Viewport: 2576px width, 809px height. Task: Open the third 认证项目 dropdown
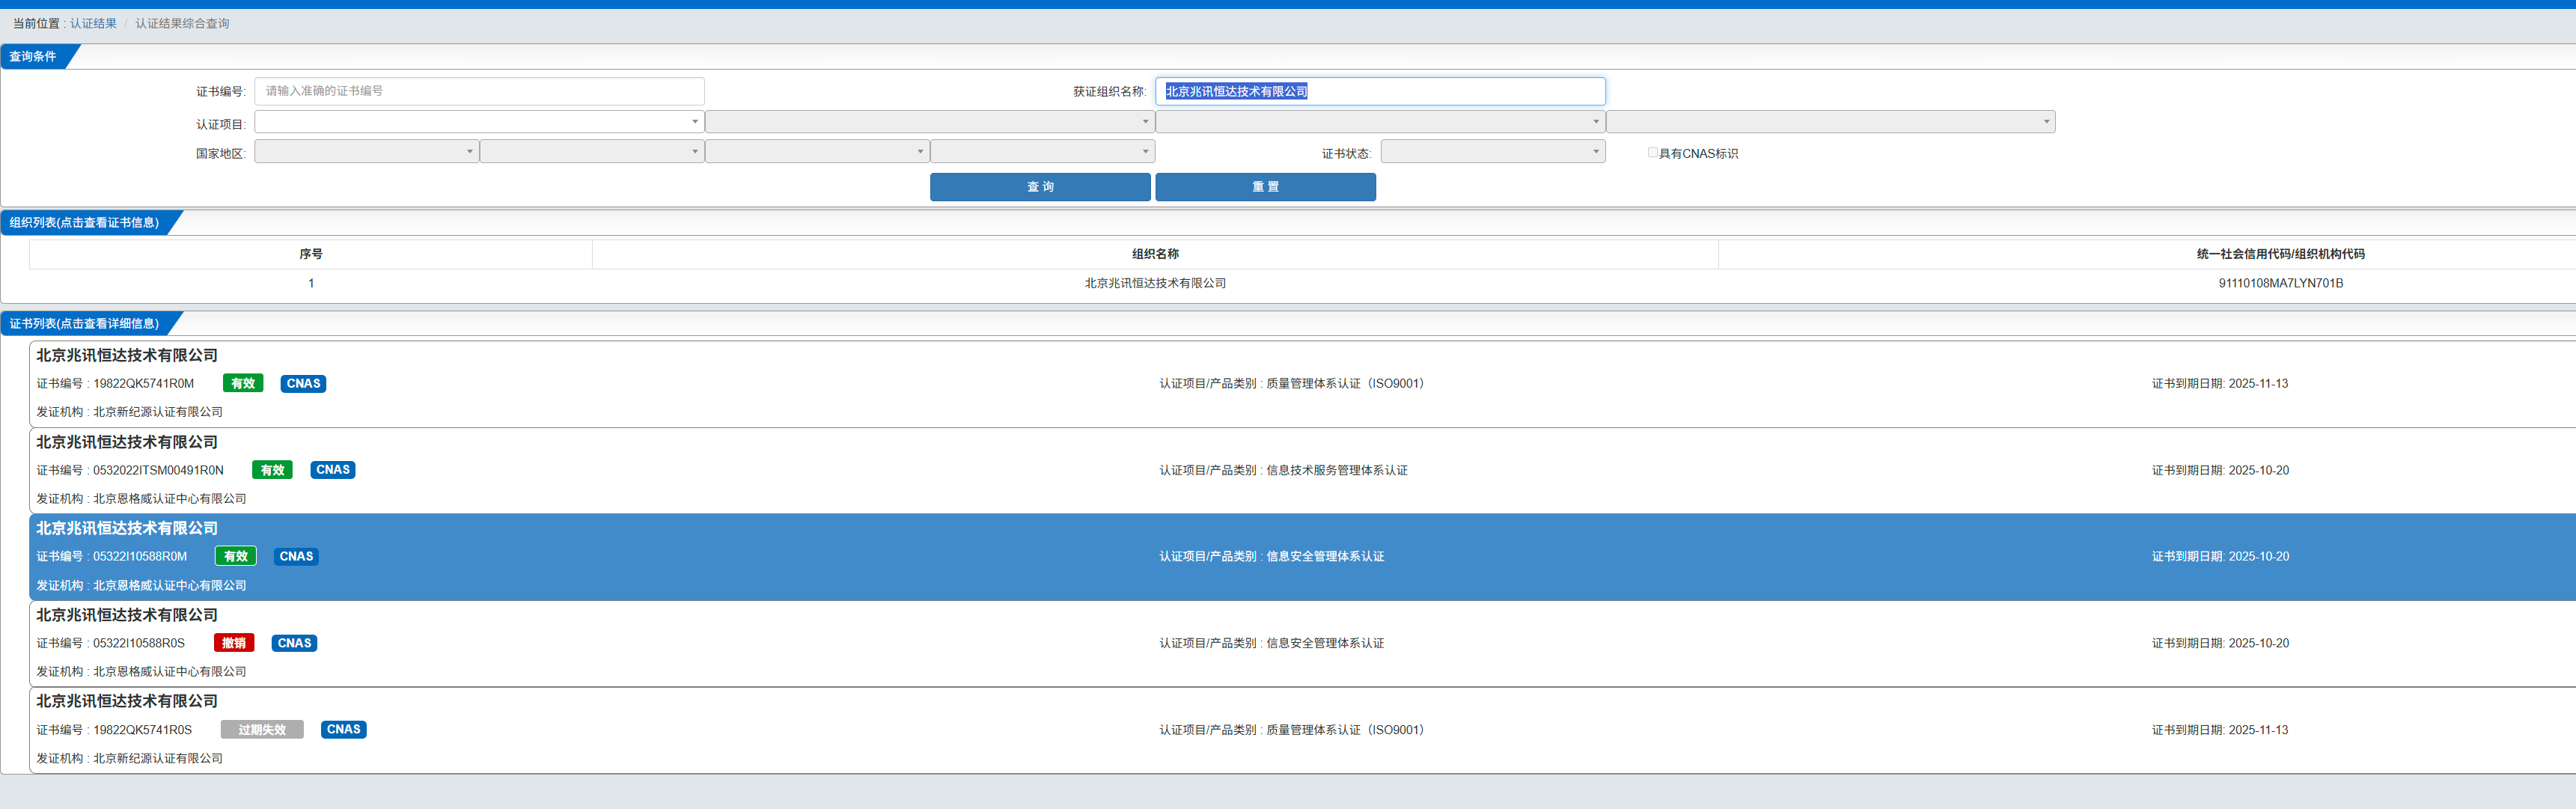pyautogui.click(x=1380, y=122)
